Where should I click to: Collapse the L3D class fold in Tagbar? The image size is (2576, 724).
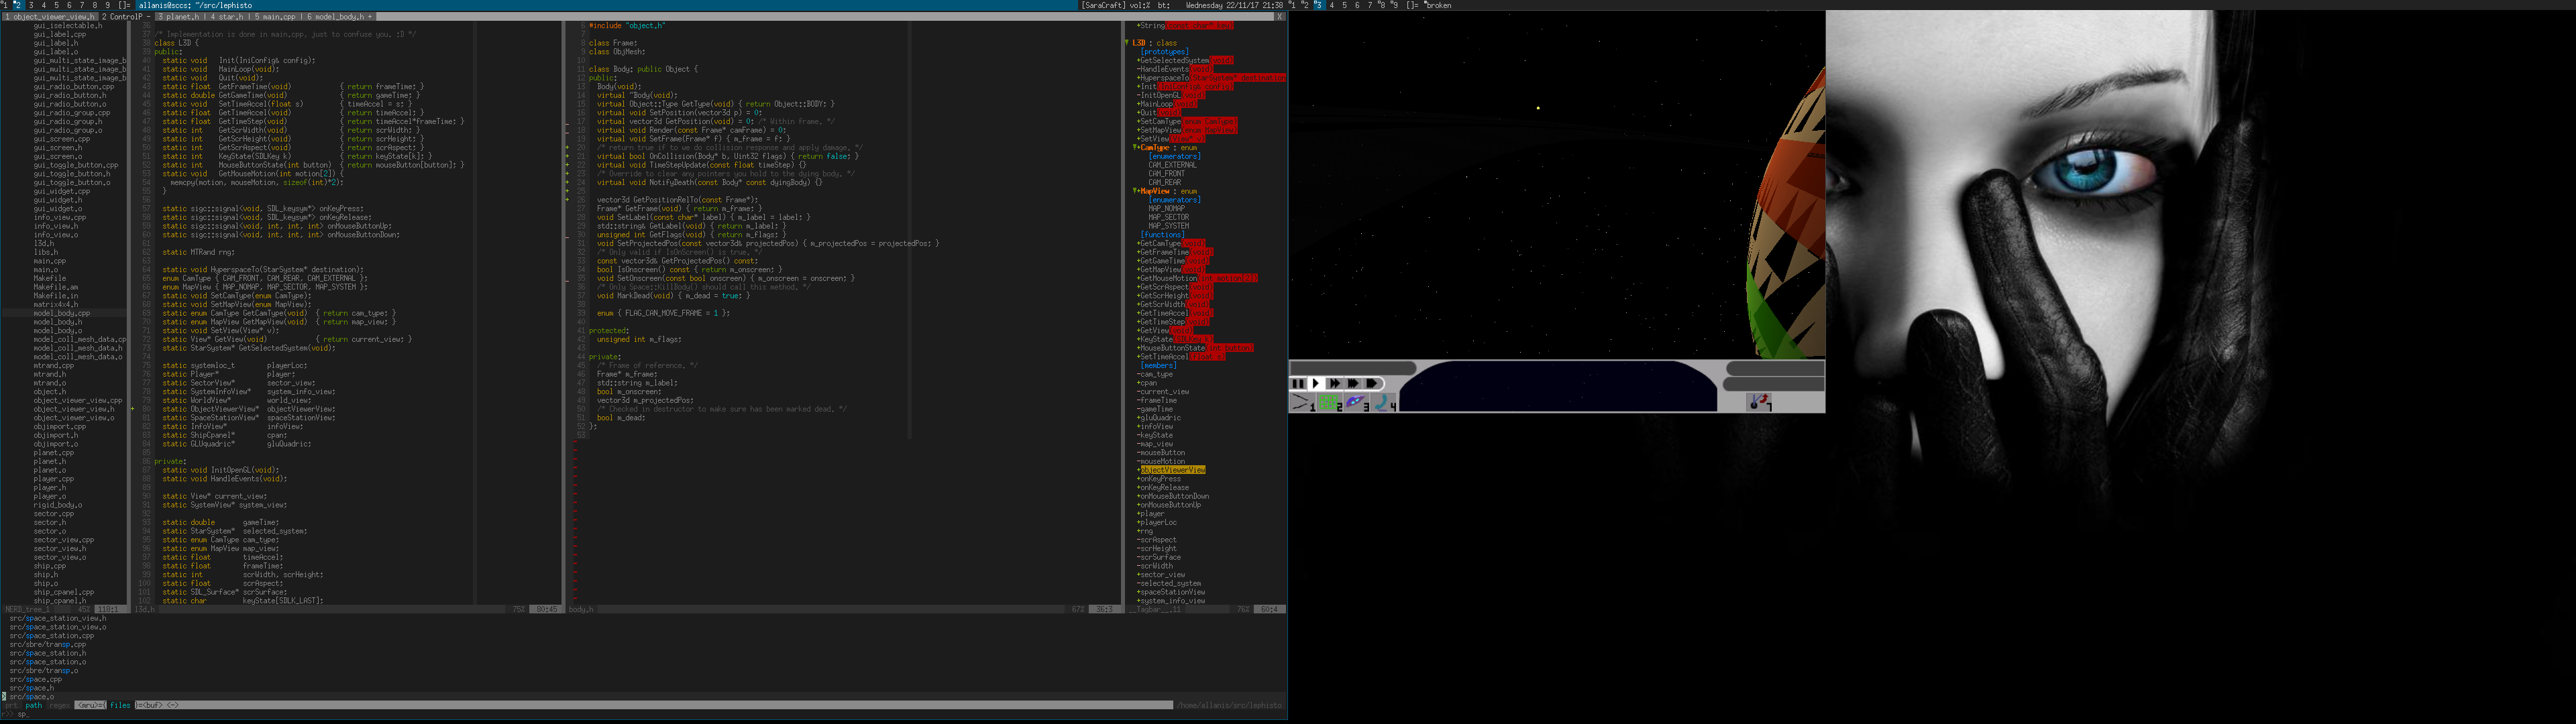[x=1128, y=43]
